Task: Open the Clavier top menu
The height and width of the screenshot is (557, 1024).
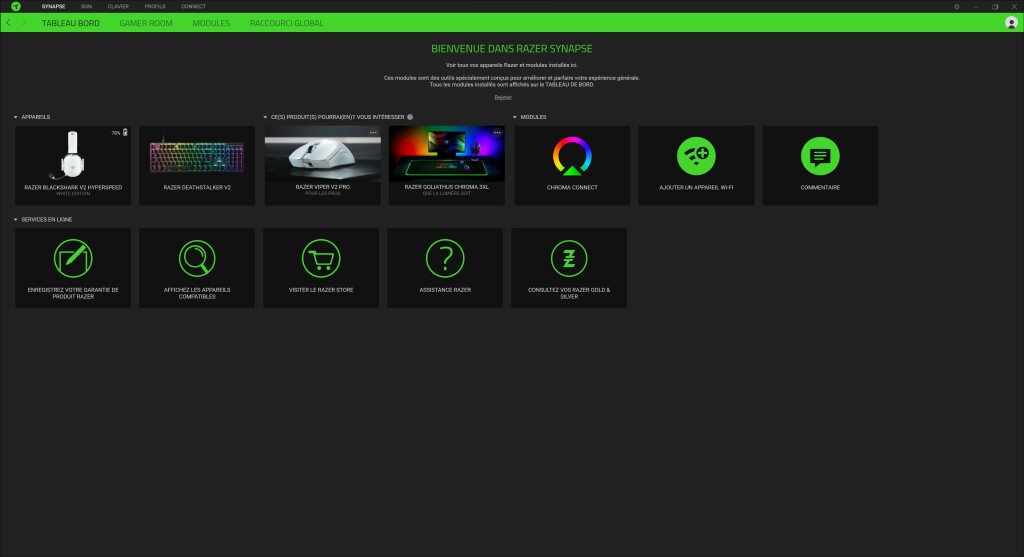Action: tap(118, 7)
